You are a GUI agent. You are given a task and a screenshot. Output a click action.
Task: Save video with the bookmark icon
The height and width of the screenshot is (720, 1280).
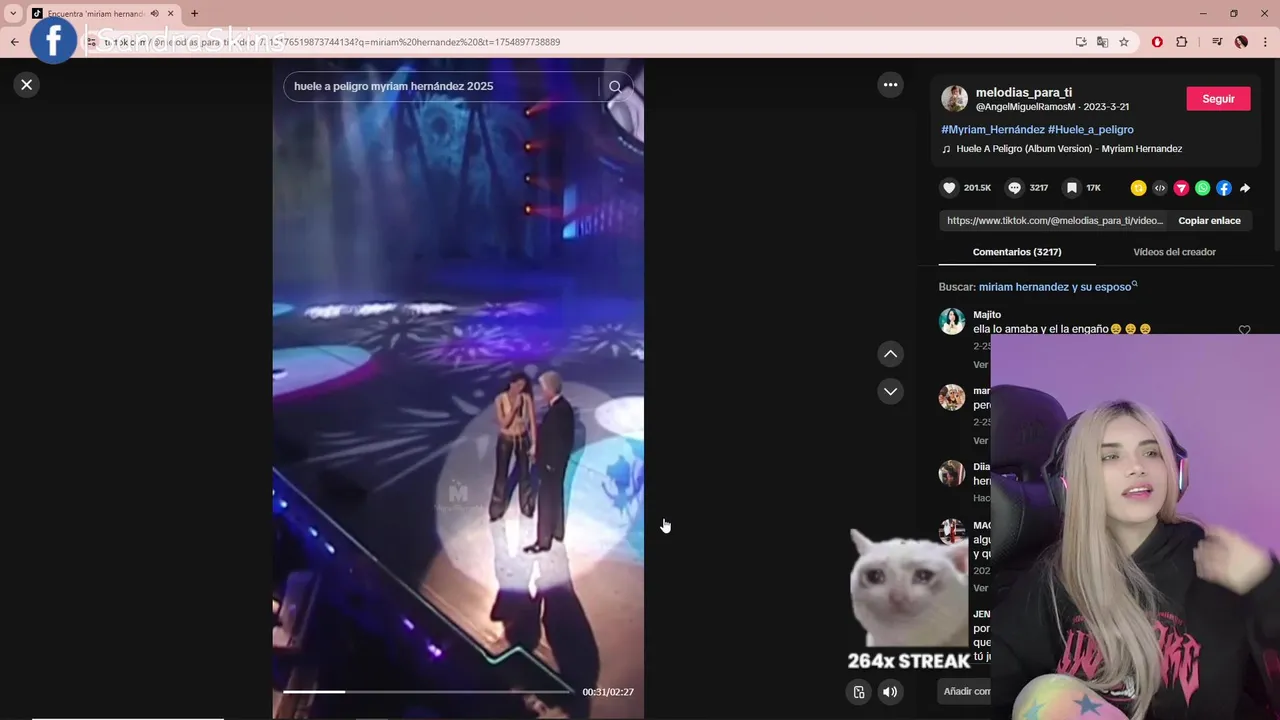click(1071, 188)
